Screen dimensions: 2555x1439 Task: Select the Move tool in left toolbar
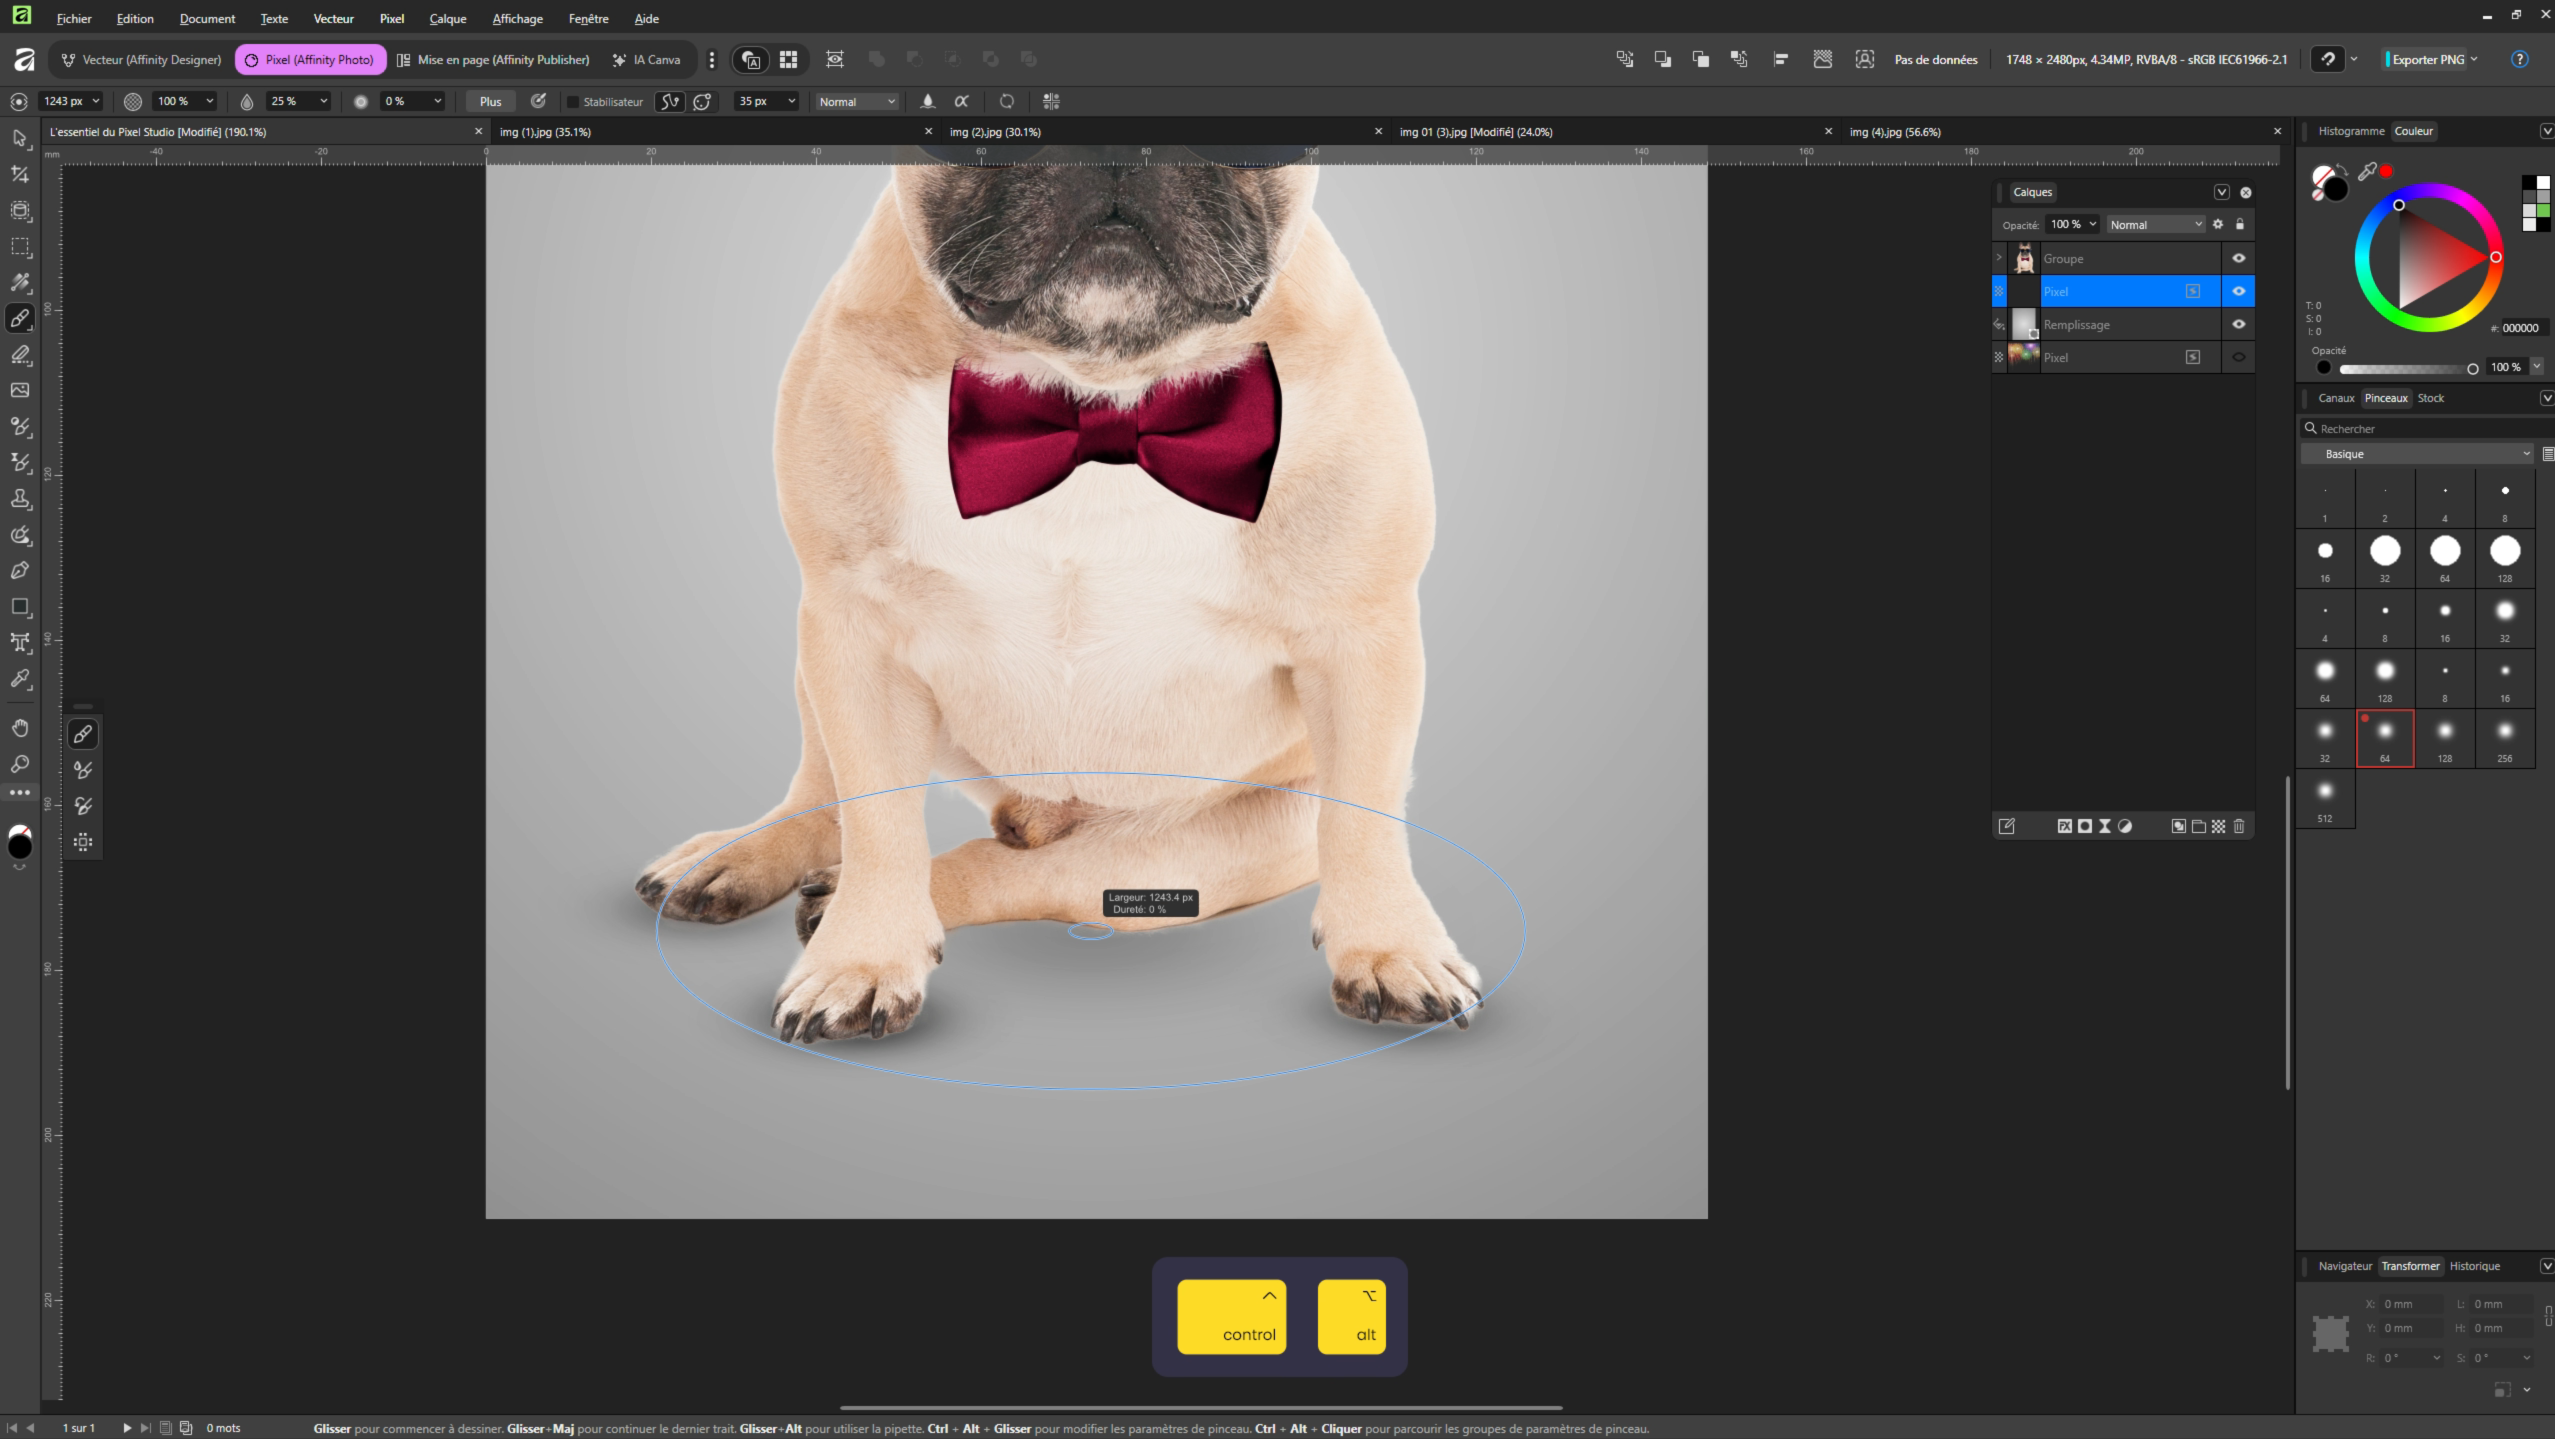click(x=20, y=138)
